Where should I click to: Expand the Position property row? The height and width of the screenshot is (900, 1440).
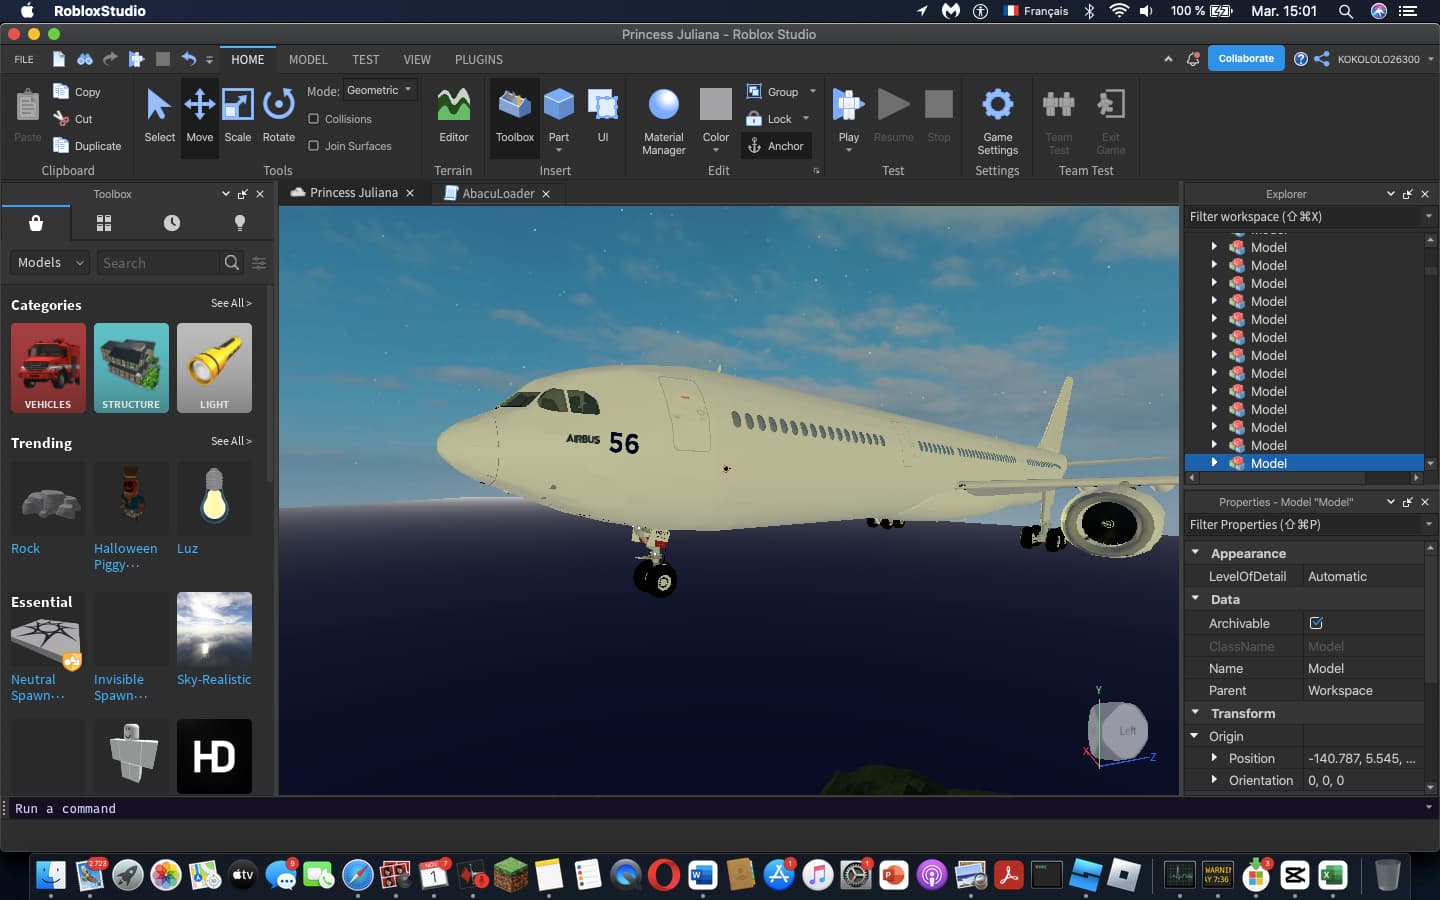(1214, 758)
